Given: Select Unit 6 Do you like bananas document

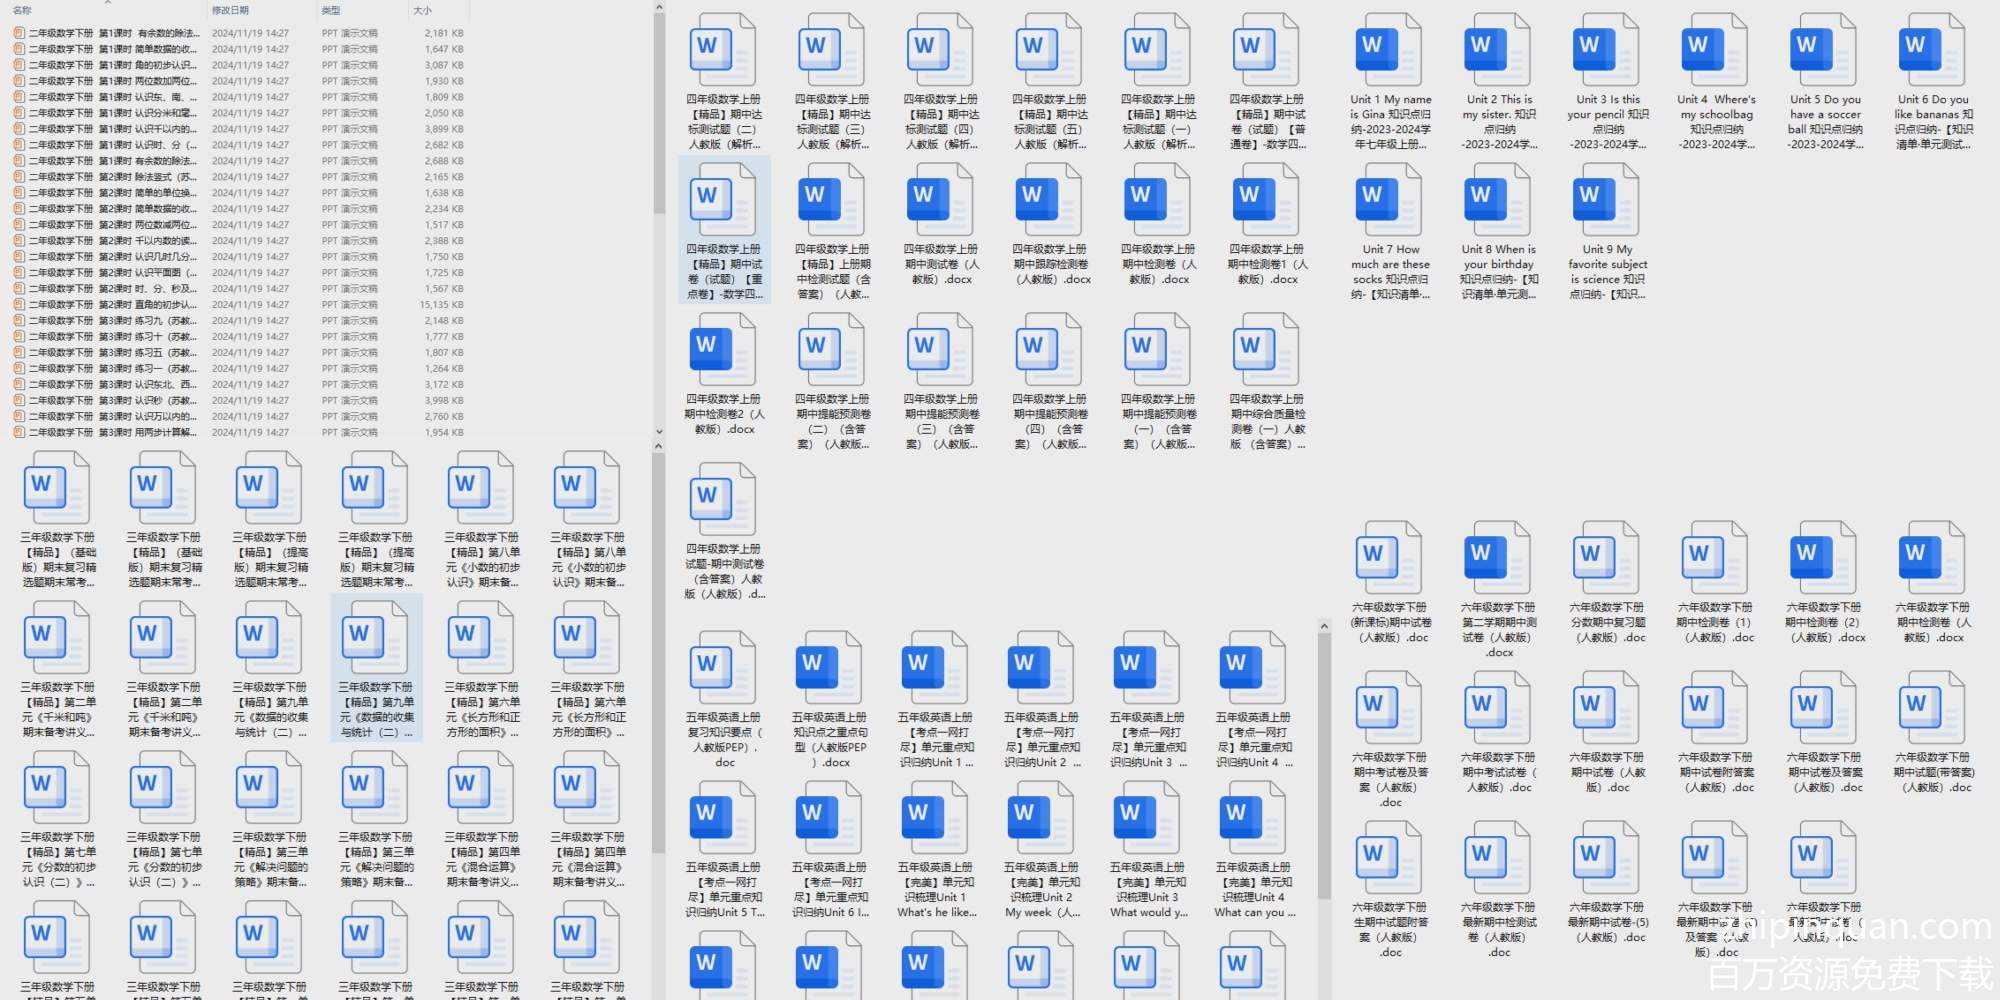Looking at the screenshot, I should (x=1934, y=82).
